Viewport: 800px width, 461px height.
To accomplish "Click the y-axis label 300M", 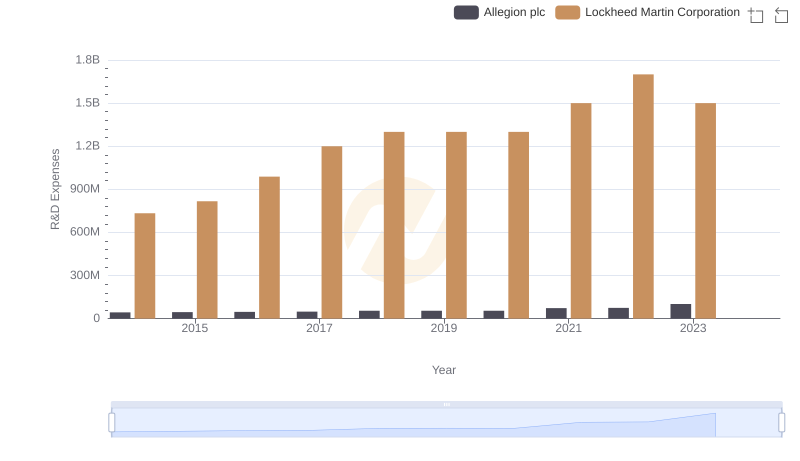I will point(85,275).
